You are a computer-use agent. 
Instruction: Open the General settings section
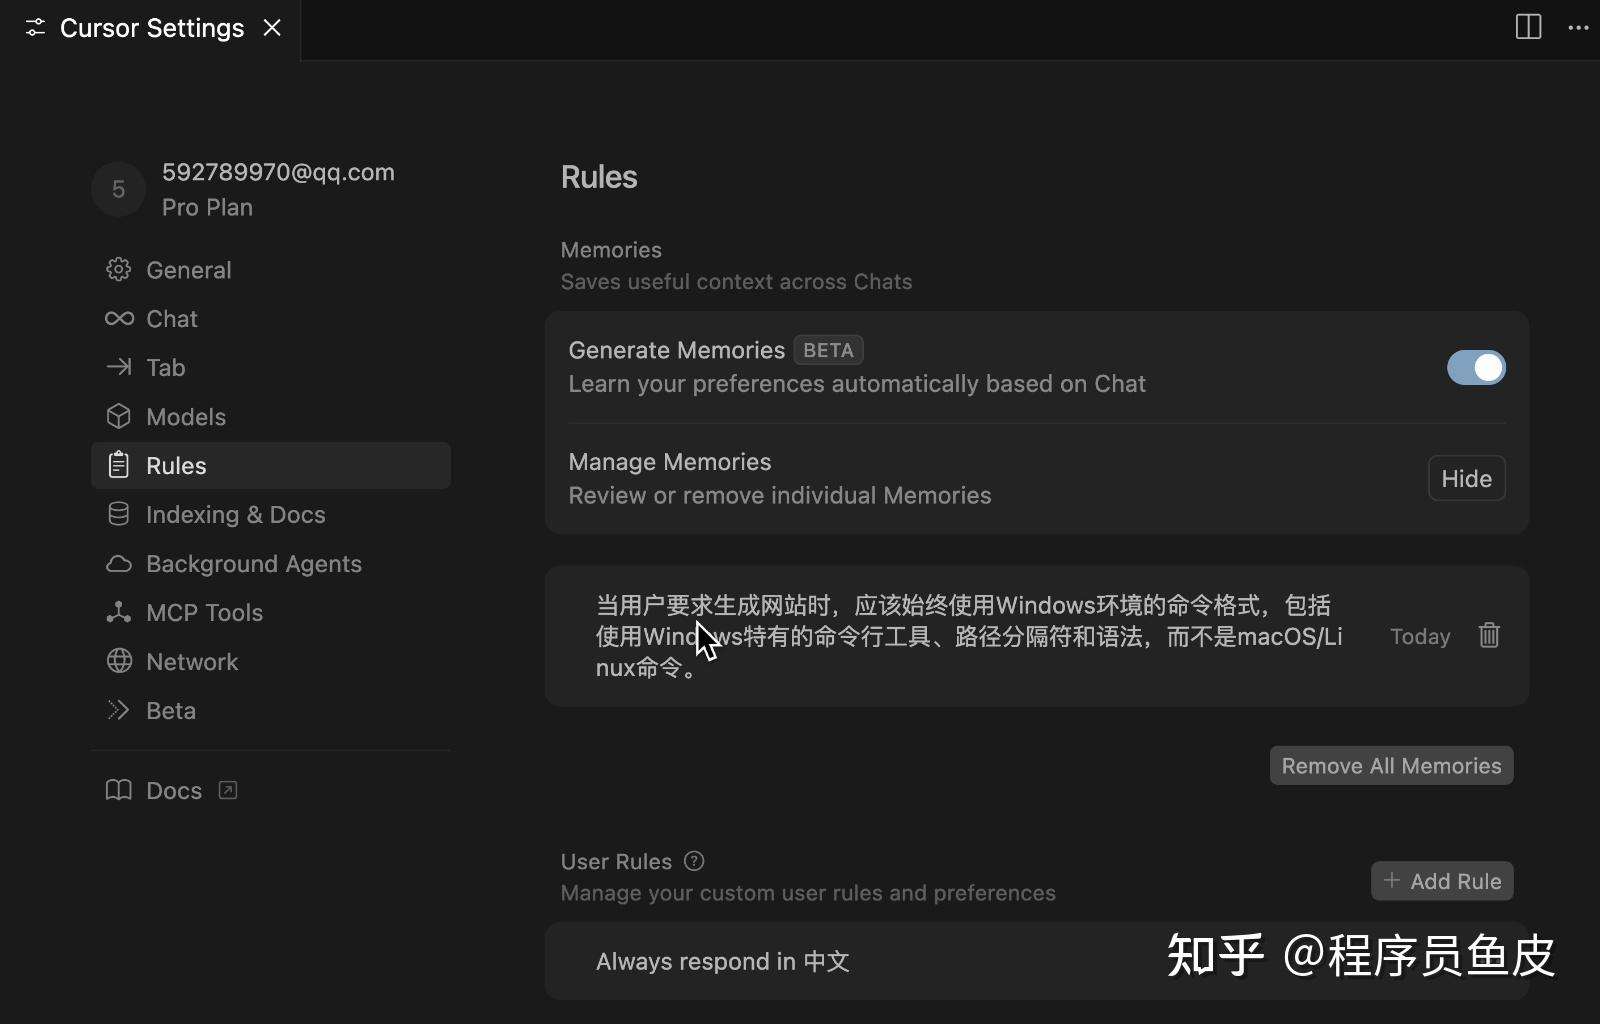(270, 270)
